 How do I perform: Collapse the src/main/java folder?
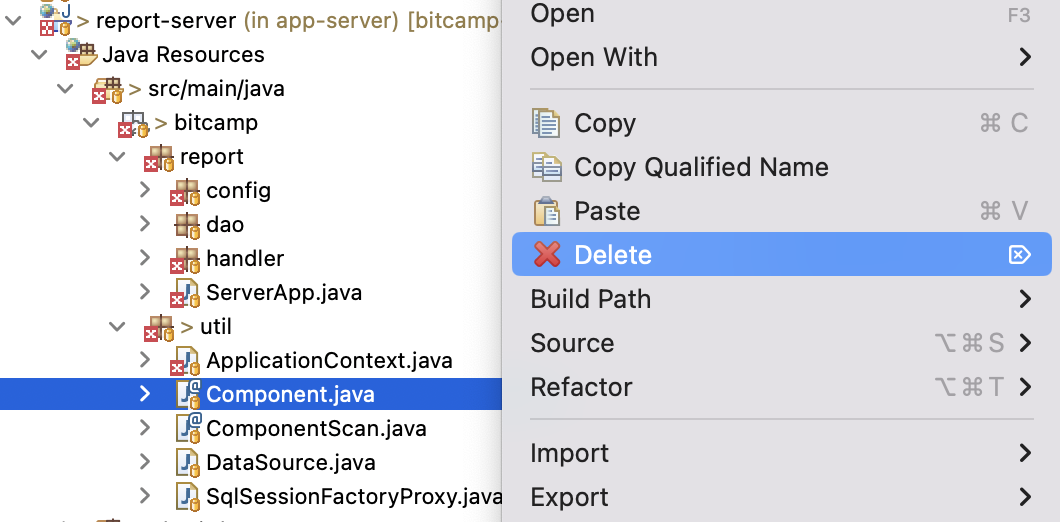point(65,89)
